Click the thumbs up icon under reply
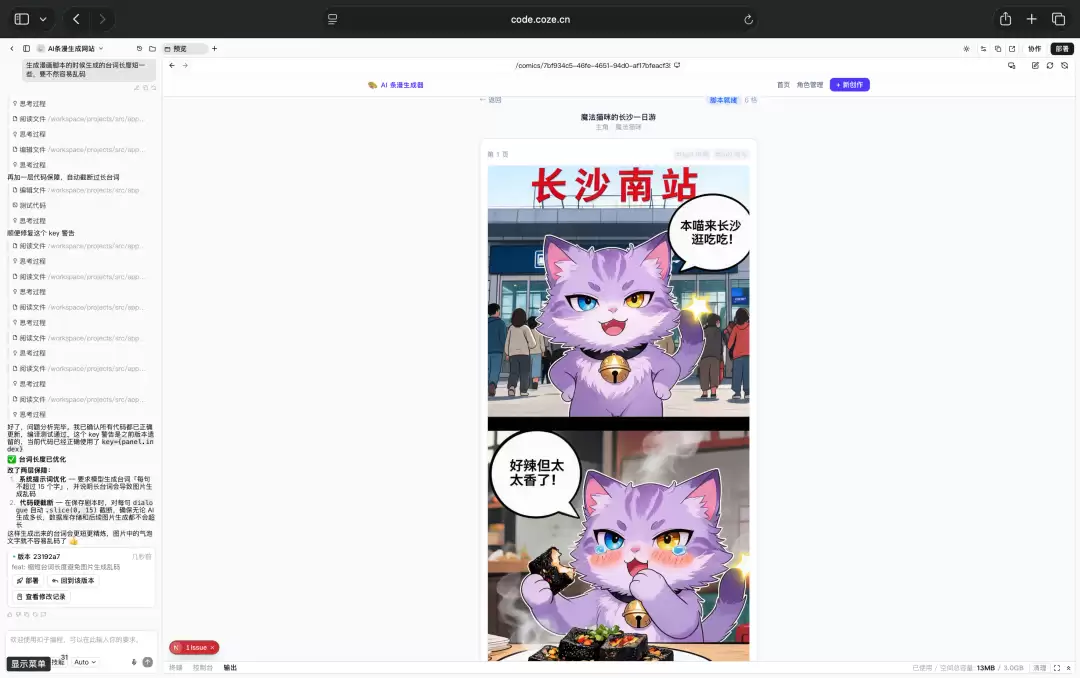 coord(10,615)
